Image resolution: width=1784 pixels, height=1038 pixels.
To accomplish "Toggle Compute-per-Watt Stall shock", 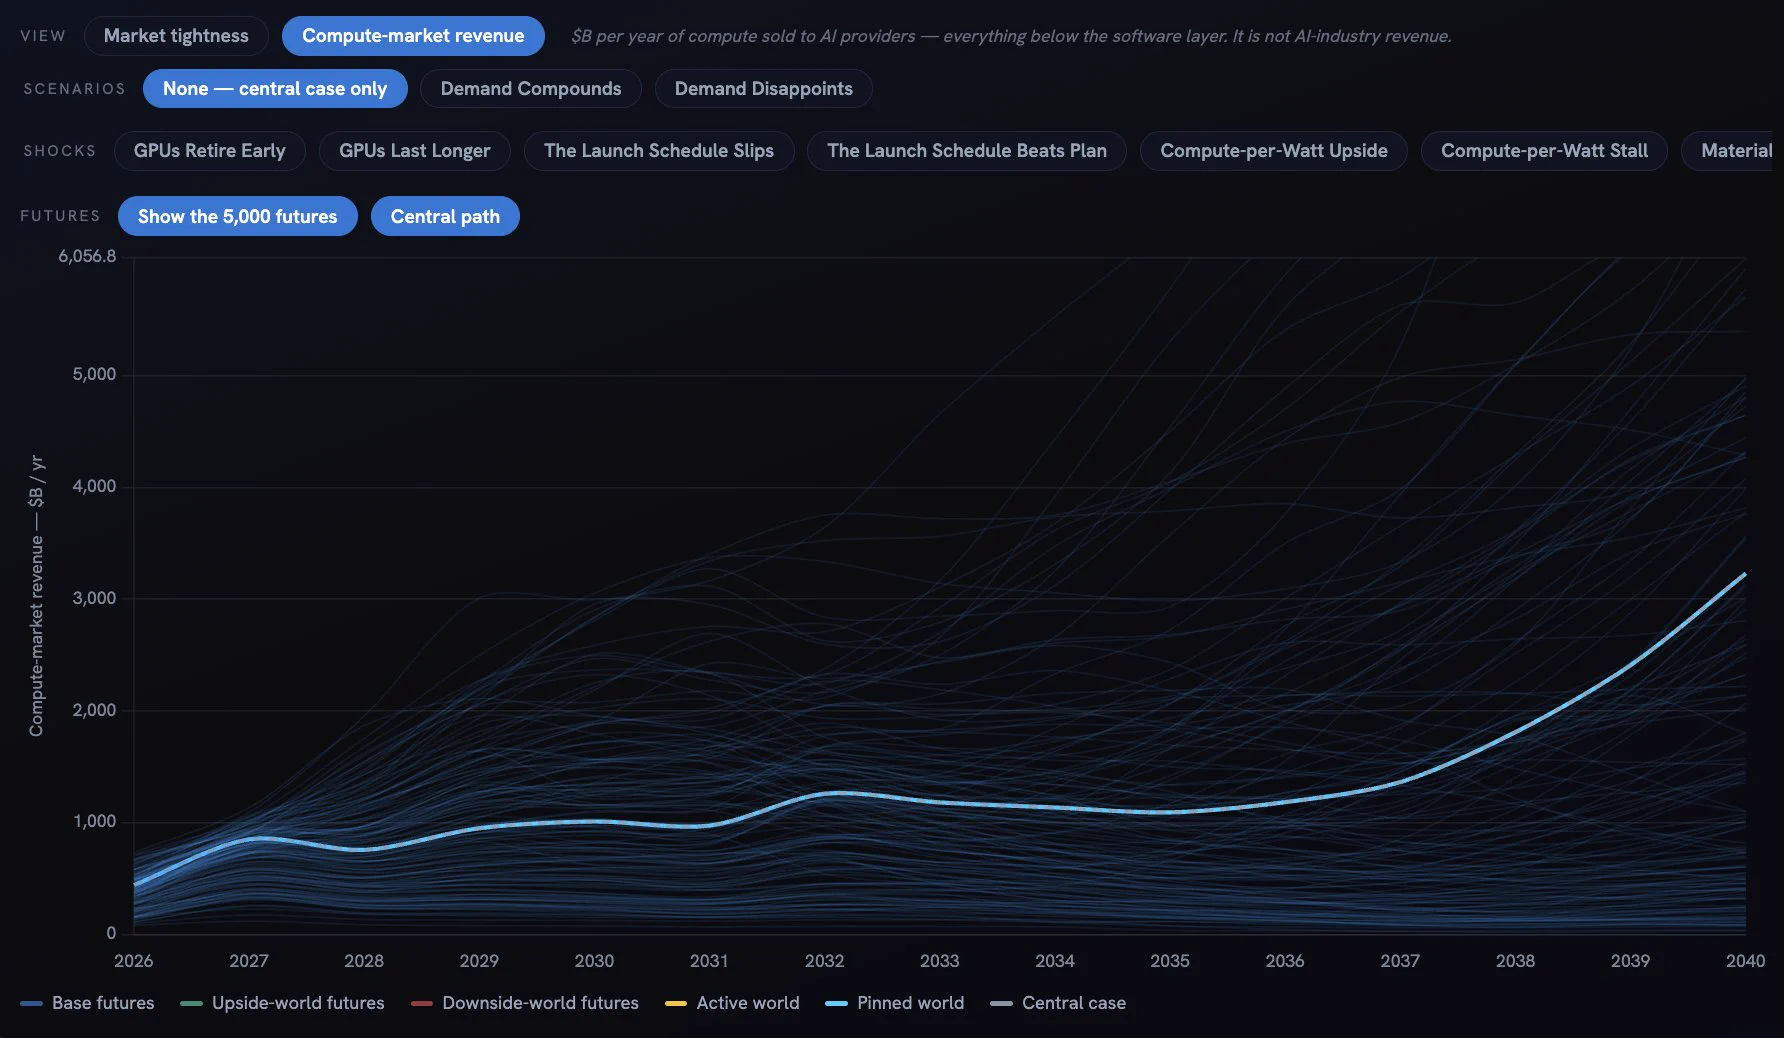I will pyautogui.click(x=1544, y=151).
